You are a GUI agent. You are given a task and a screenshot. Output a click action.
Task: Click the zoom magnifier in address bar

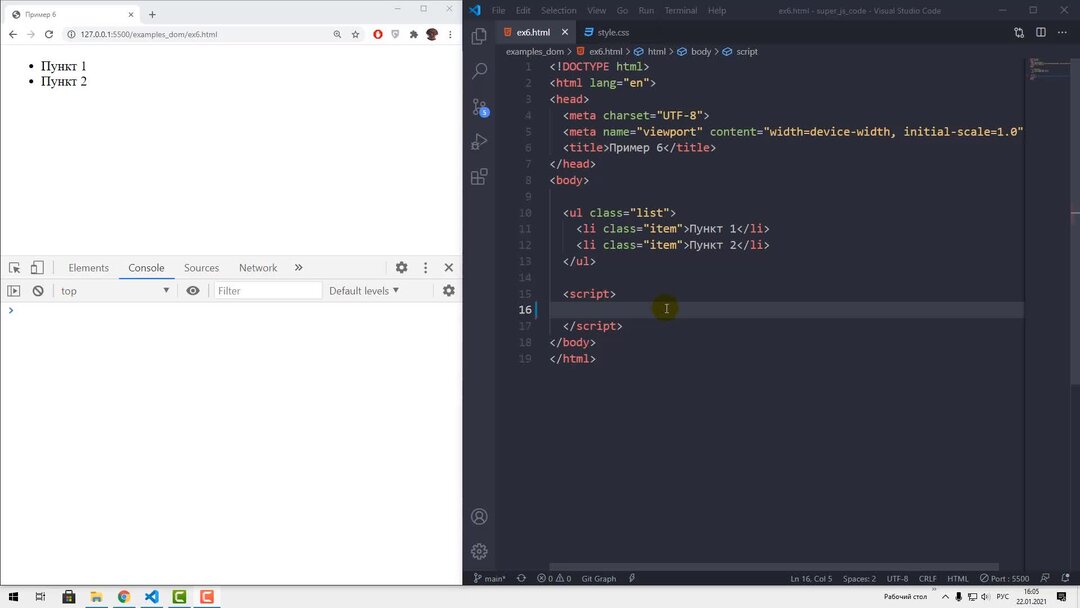337,34
